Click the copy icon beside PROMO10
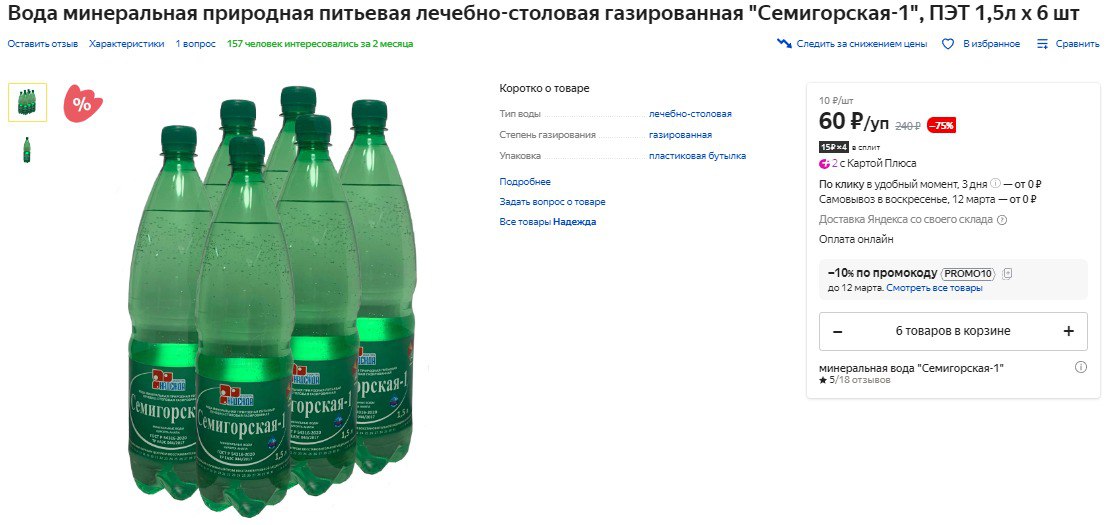The width and height of the screenshot is (1110, 525). (1007, 274)
